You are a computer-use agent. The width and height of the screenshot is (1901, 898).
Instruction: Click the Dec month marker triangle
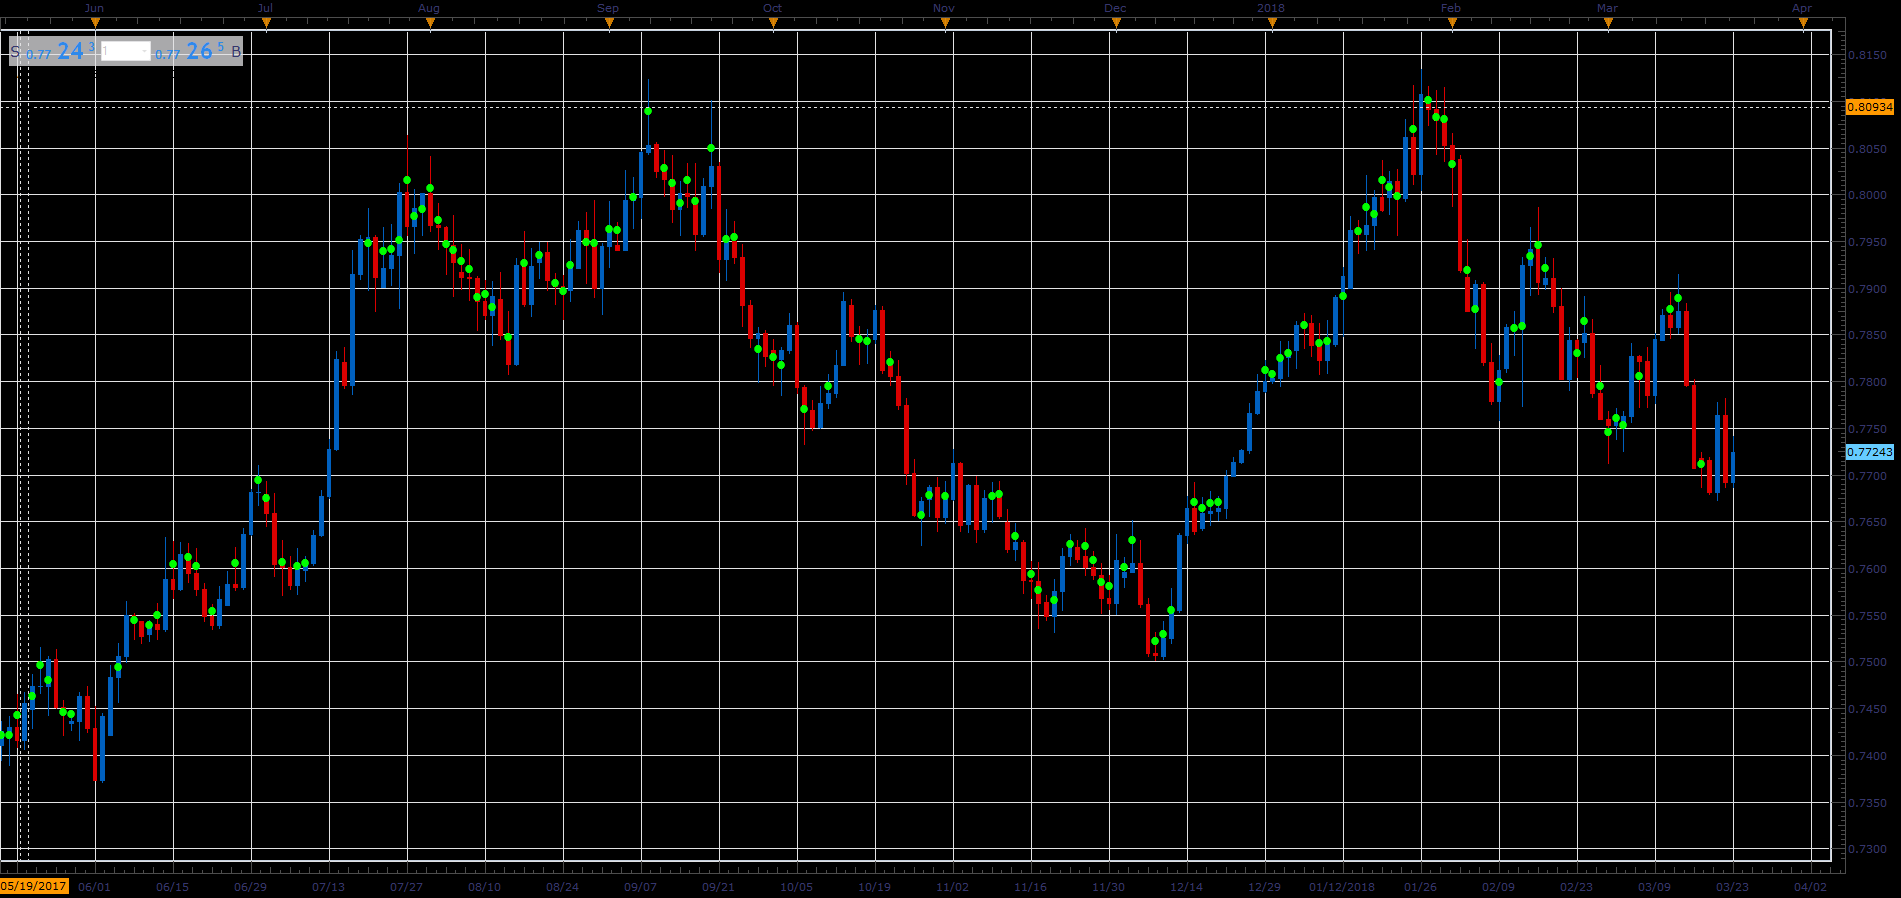(1116, 24)
